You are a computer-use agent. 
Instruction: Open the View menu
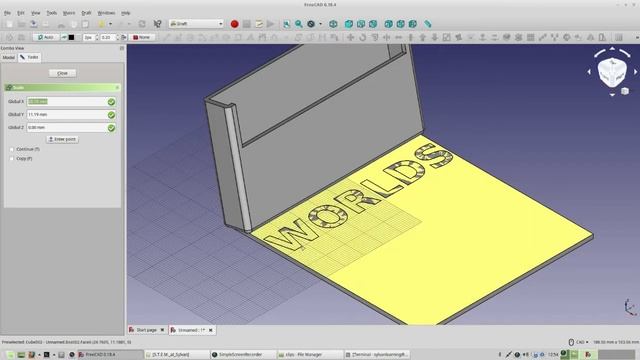[x=36, y=13]
